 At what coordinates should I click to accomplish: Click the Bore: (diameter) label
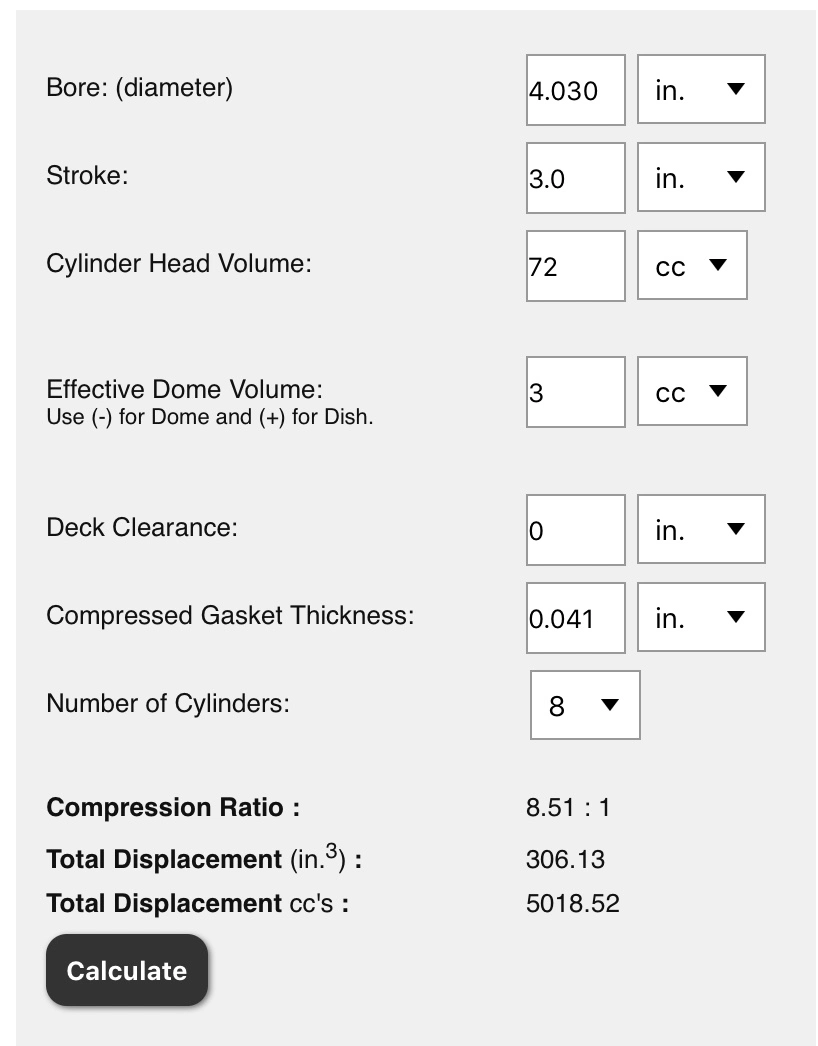139,88
